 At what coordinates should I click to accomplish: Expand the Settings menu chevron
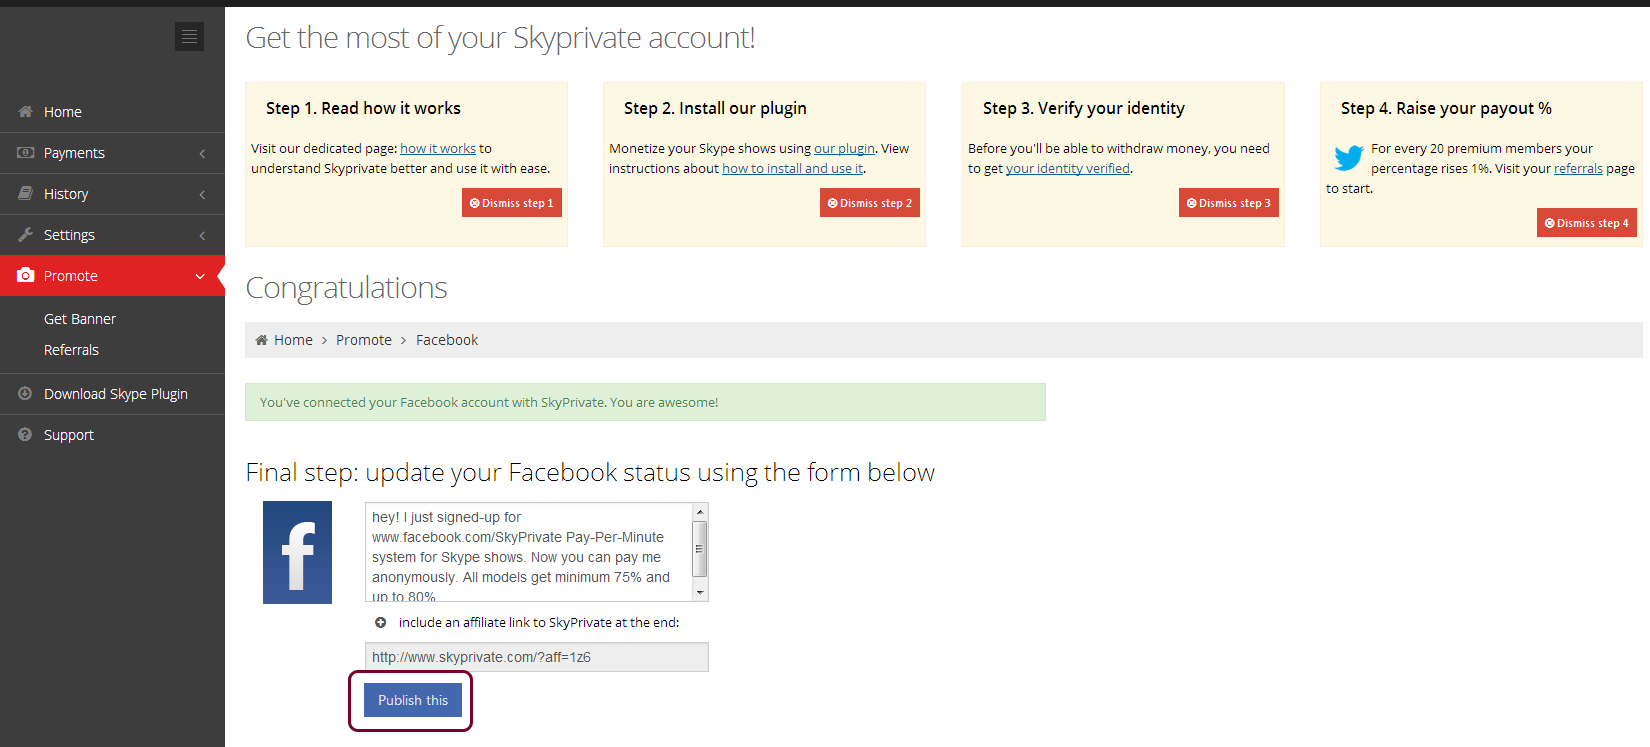coord(202,235)
